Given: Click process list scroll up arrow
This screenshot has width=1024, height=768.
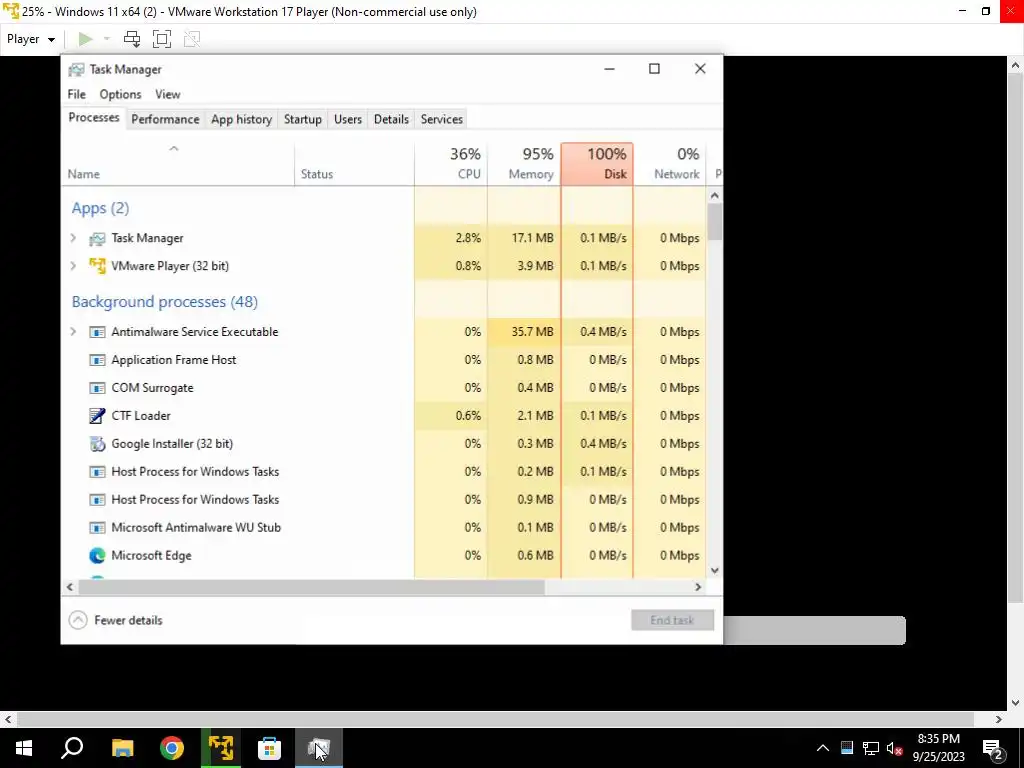Looking at the screenshot, I should click(714, 195).
